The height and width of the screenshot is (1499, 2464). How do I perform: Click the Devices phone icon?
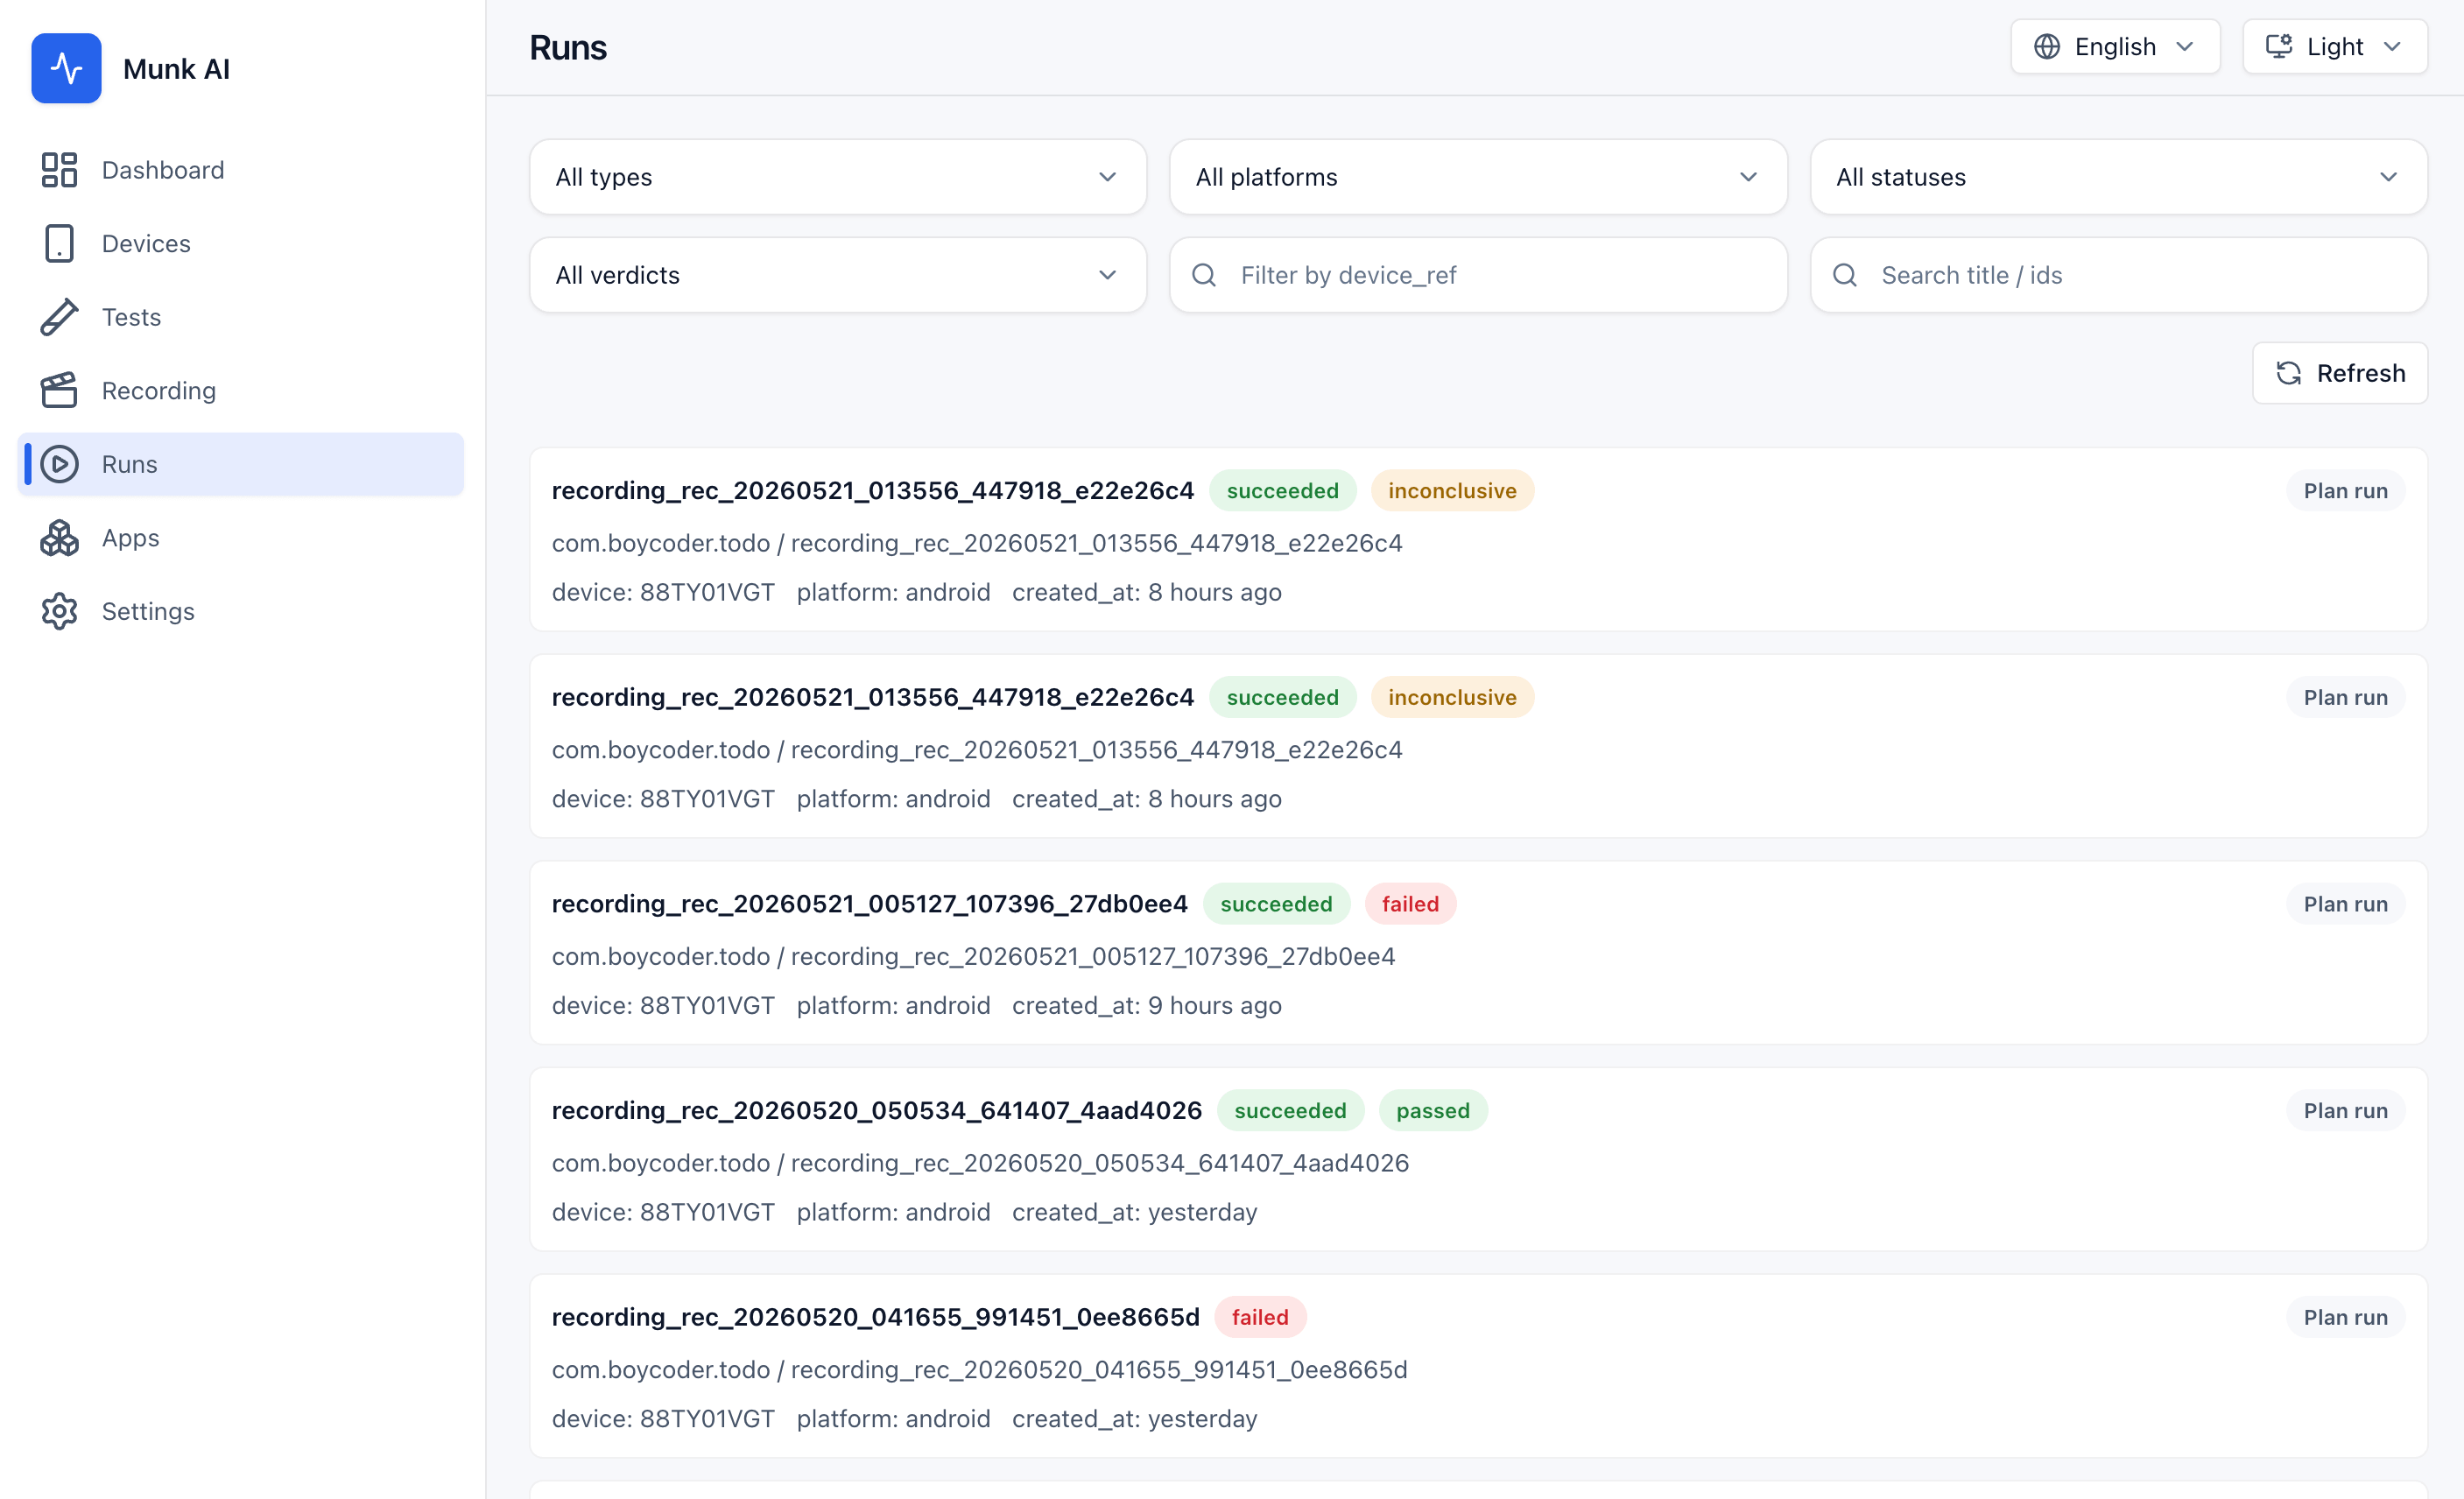click(x=59, y=243)
